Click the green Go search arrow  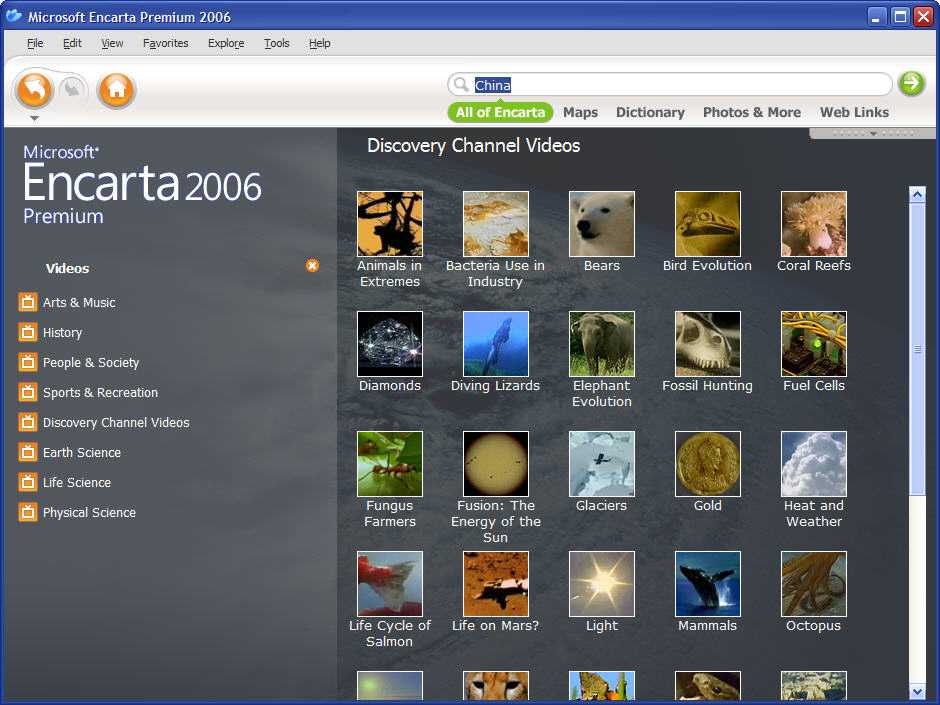coord(911,83)
